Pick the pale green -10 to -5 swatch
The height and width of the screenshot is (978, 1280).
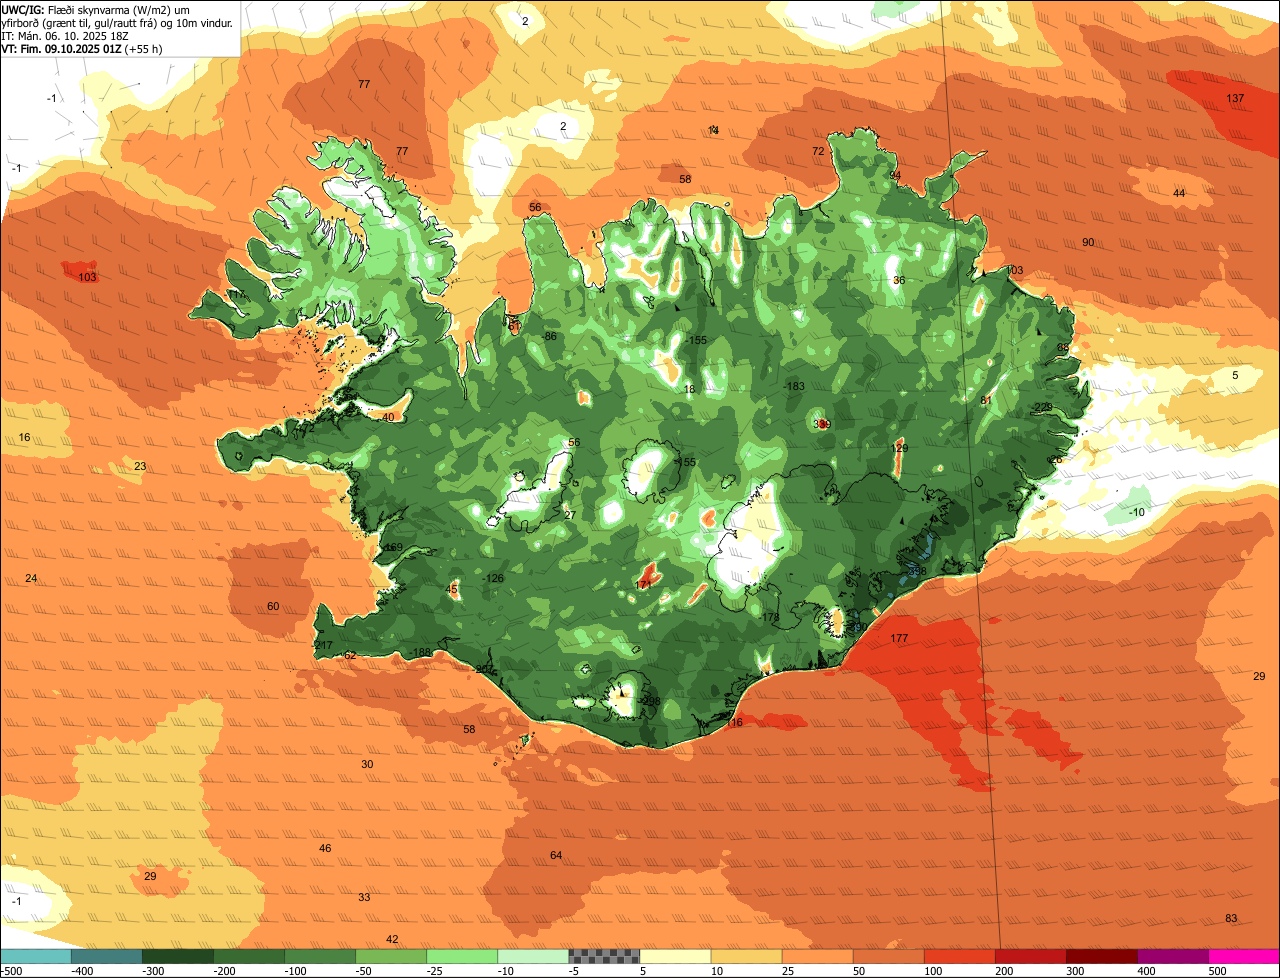pos(532,956)
